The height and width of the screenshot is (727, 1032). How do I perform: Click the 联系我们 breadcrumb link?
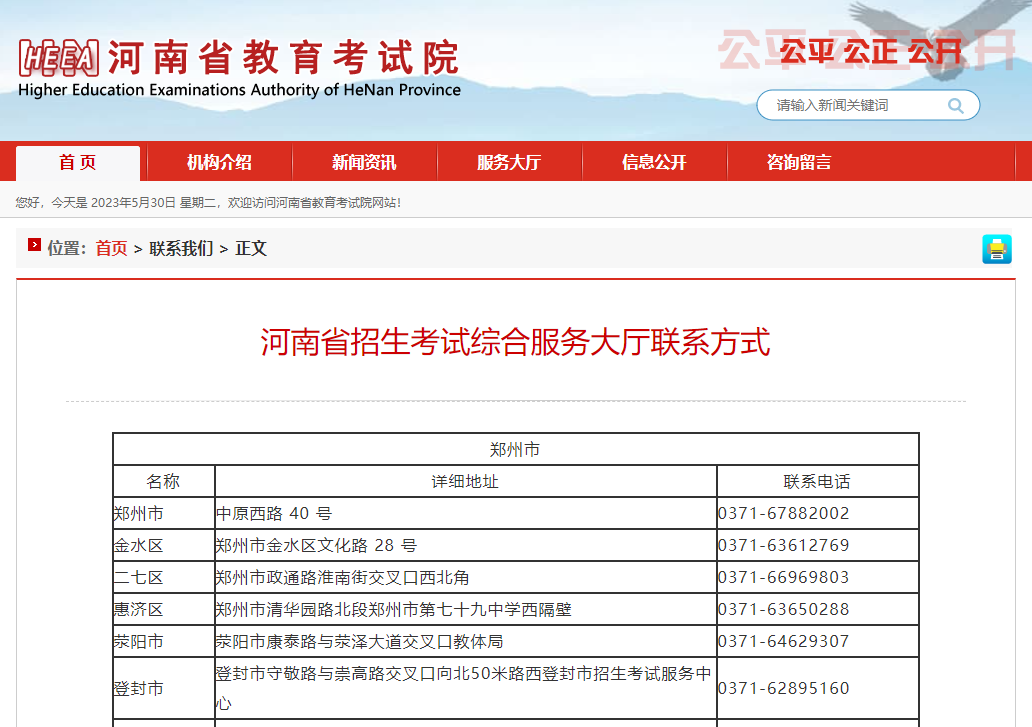pyautogui.click(x=181, y=249)
